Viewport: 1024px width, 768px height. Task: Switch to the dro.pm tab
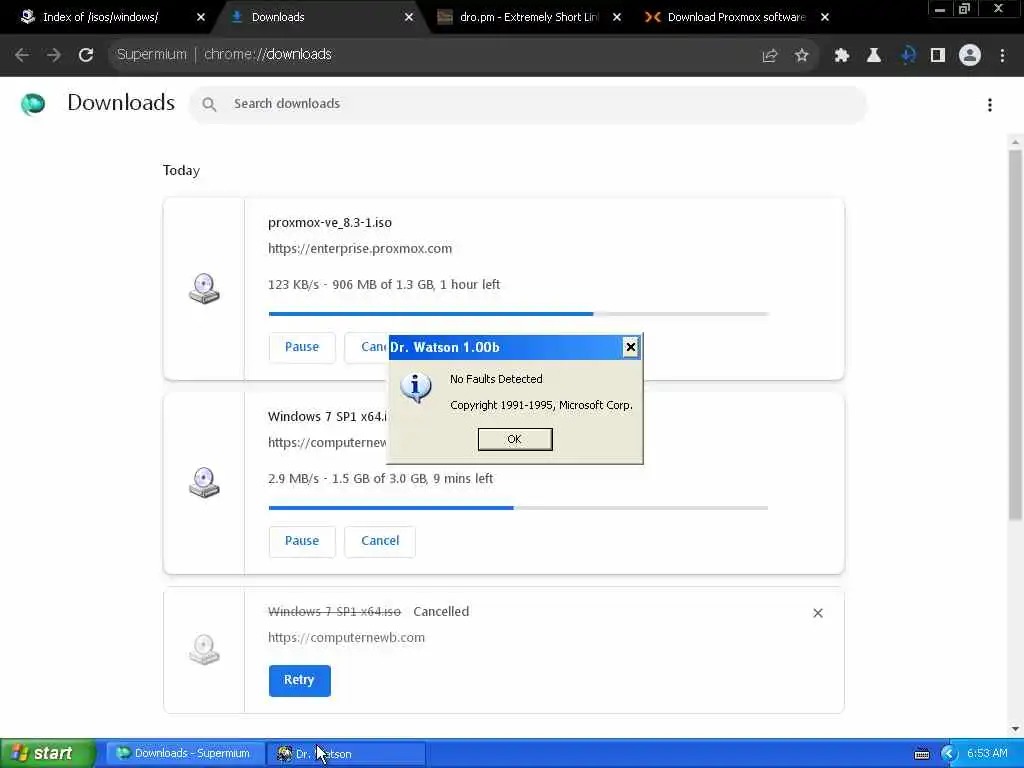(529, 17)
